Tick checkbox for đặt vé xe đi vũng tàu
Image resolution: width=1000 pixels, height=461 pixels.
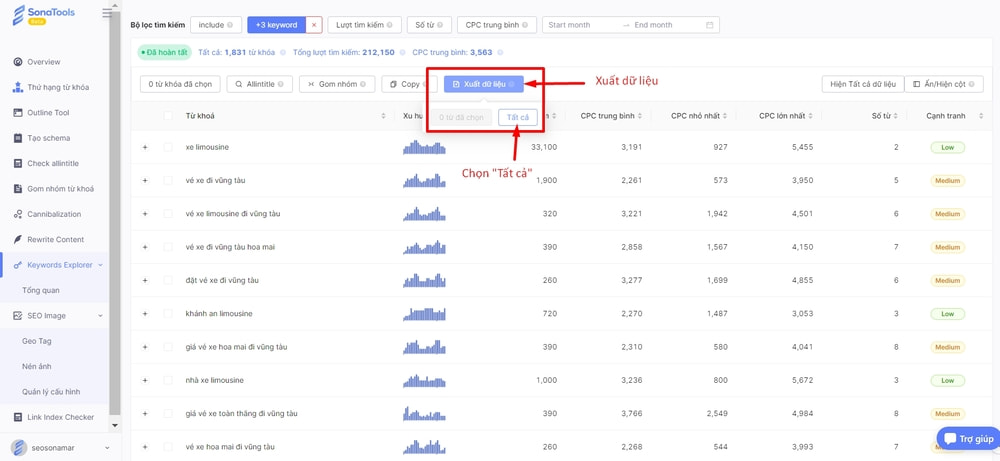coord(168,281)
